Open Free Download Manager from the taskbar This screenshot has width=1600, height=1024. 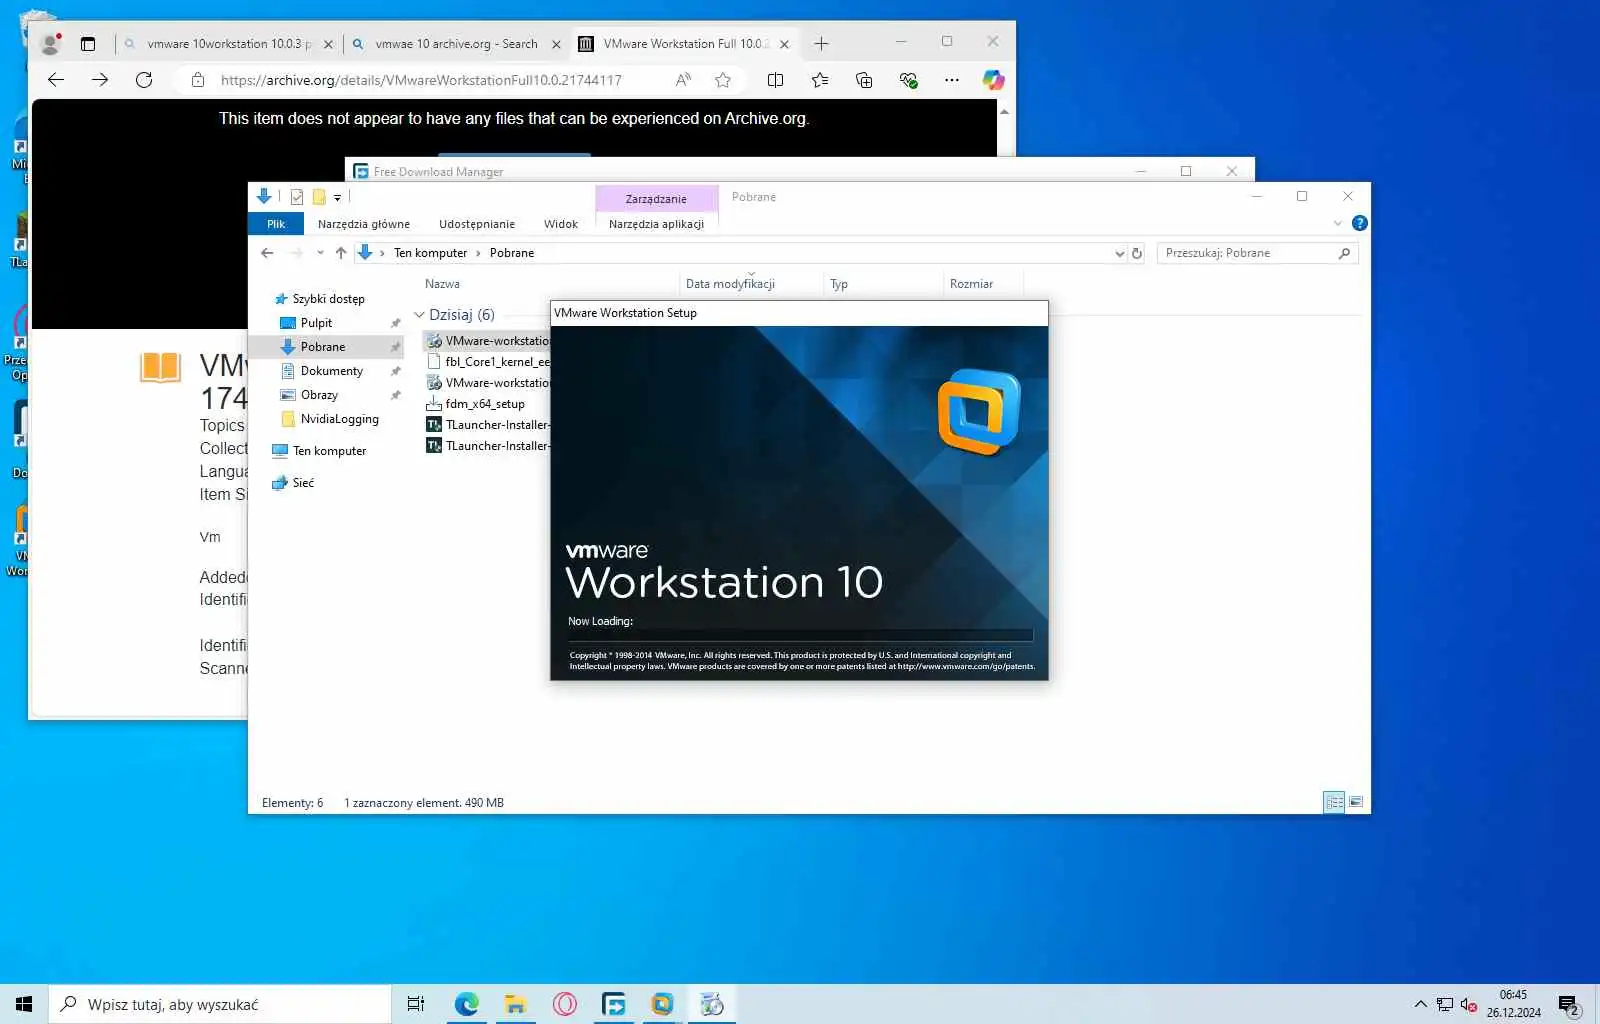[x=614, y=1004]
